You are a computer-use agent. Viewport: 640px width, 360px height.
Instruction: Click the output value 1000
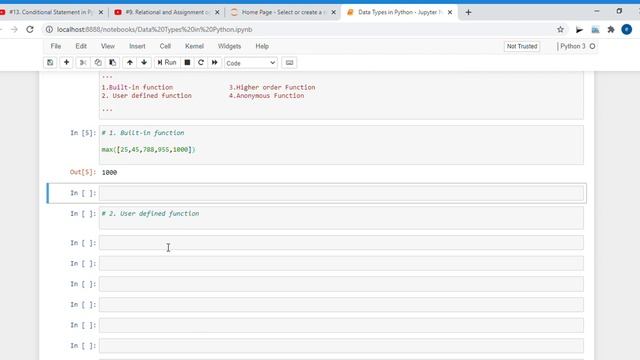pos(109,173)
